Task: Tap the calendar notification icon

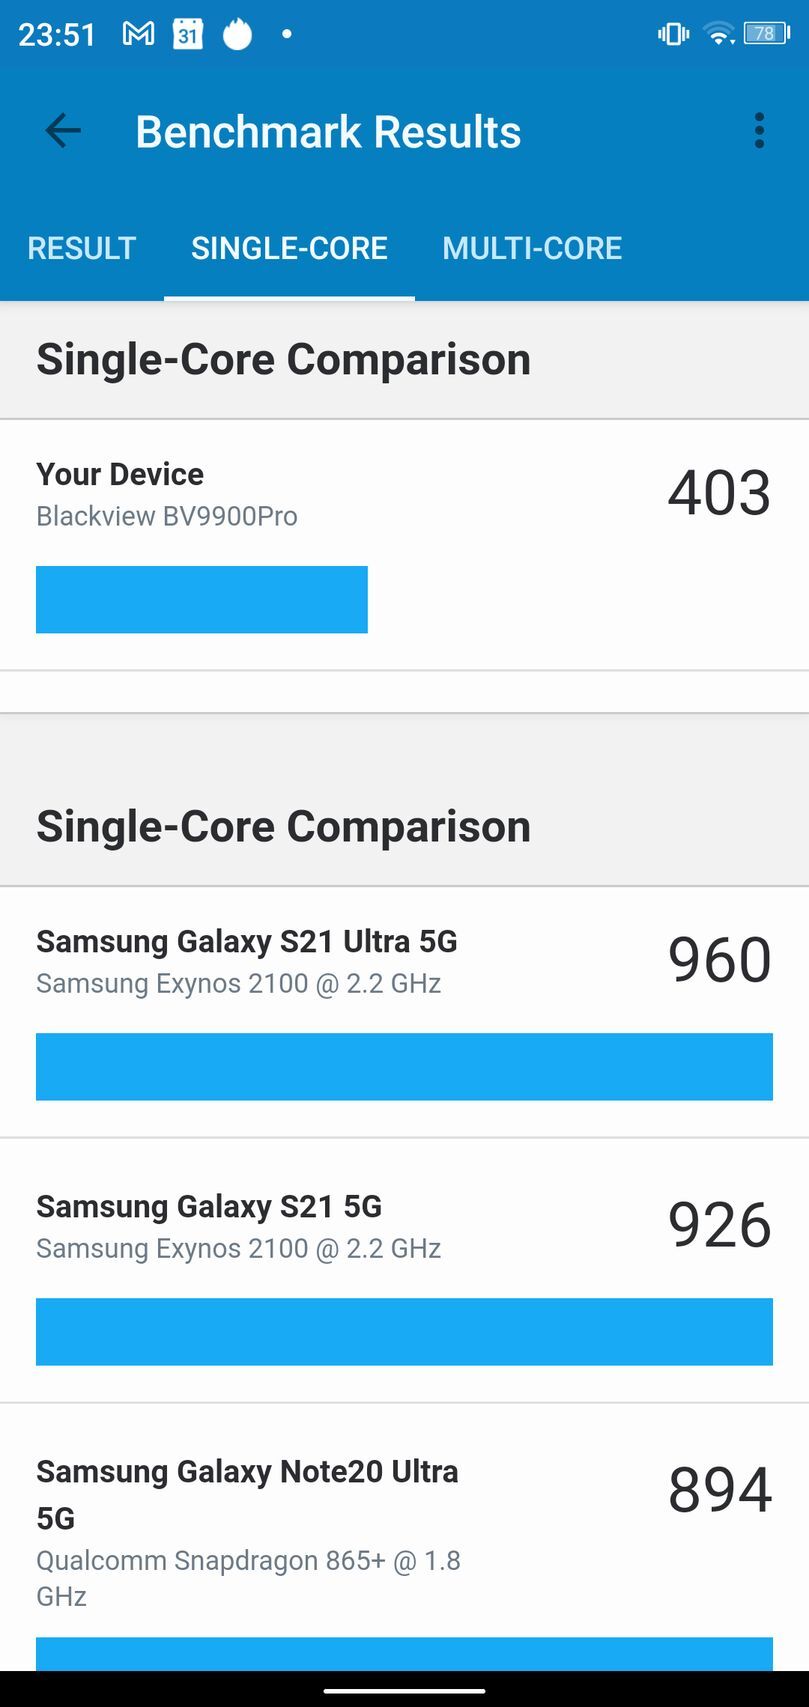Action: 188,34
